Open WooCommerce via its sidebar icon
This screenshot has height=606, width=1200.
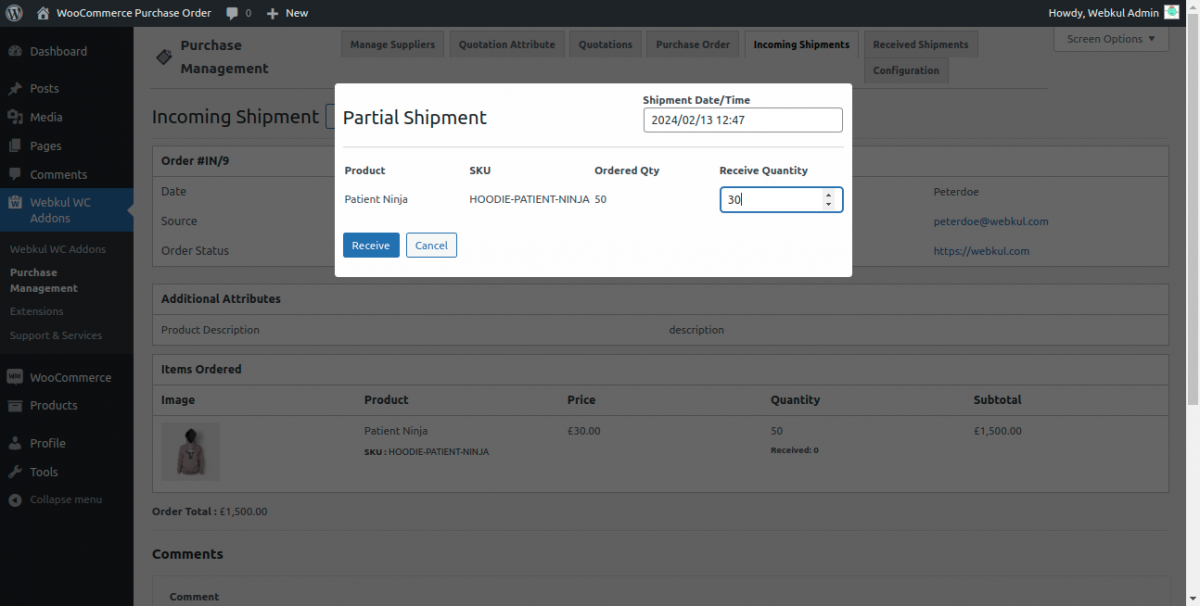click(x=14, y=377)
